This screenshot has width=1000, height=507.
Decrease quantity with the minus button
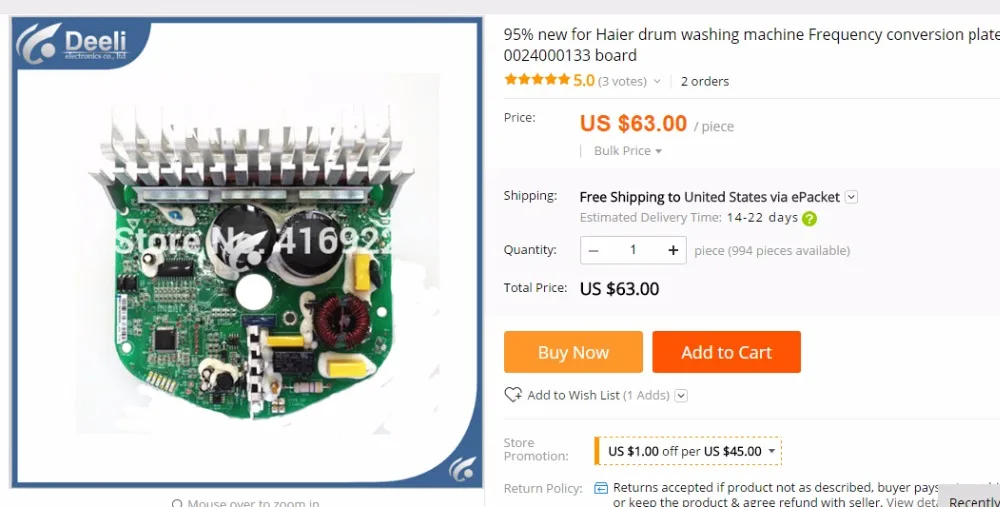click(594, 250)
